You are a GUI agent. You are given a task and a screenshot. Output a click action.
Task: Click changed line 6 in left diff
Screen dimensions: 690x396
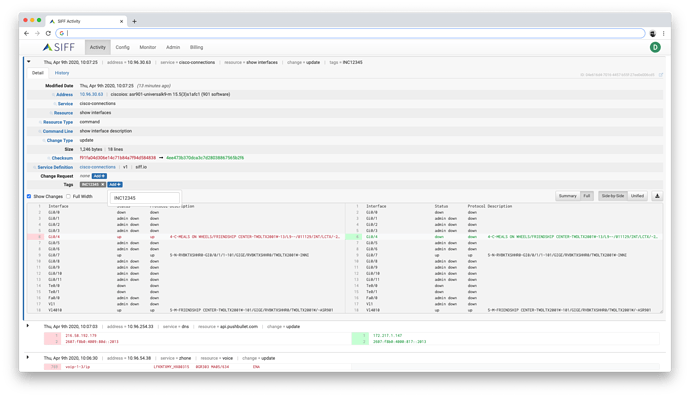pyautogui.click(x=185, y=237)
